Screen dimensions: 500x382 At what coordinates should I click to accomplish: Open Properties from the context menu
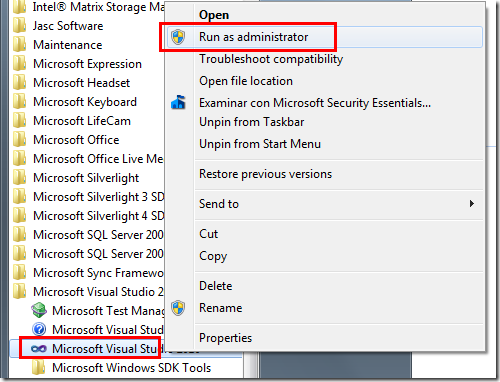point(226,338)
